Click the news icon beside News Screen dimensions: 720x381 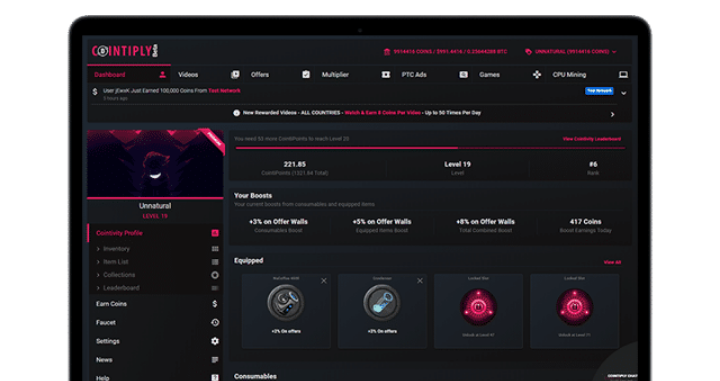pyautogui.click(x=215, y=360)
